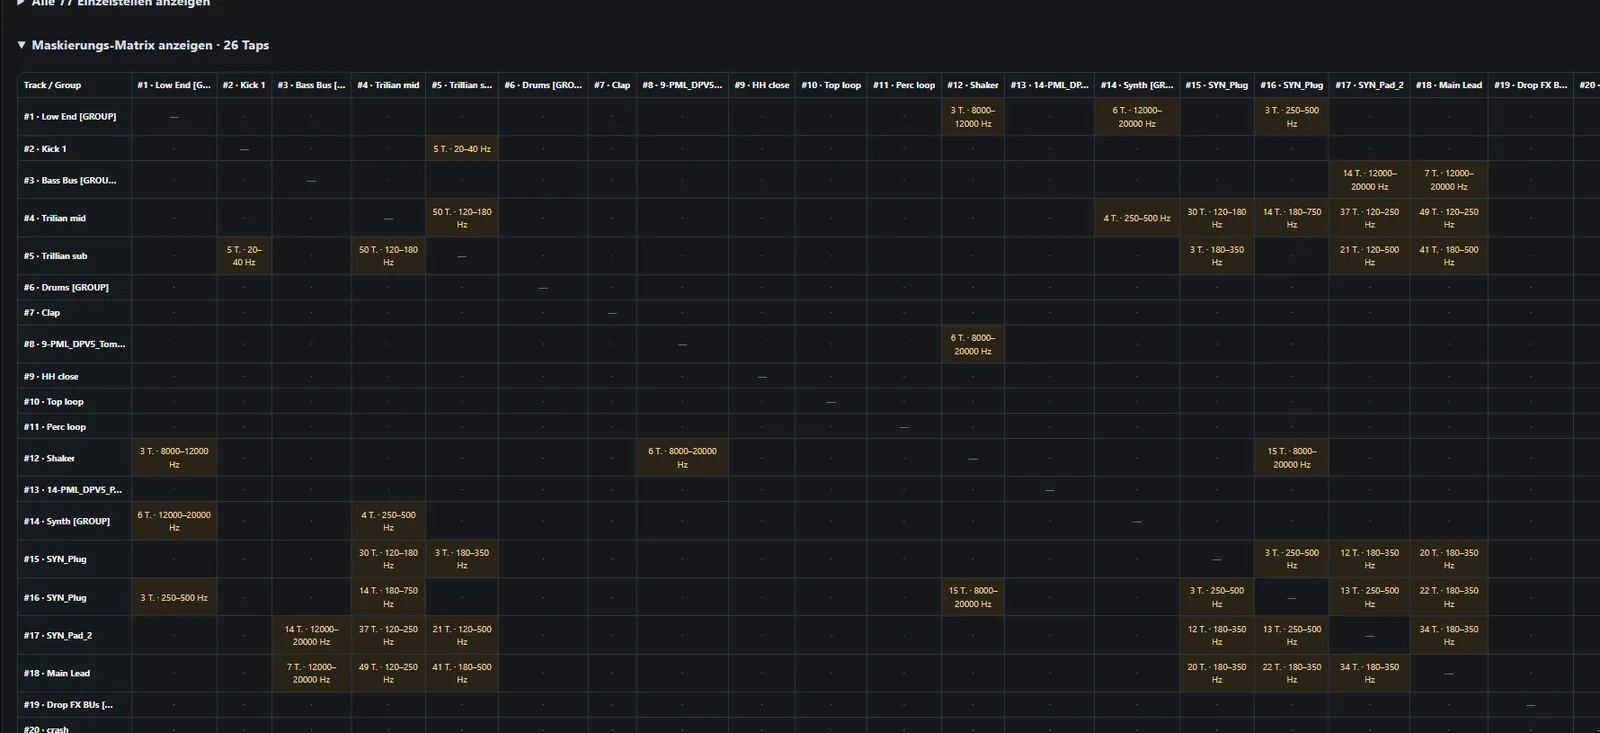Select row label #5 · Trillian sub
This screenshot has height=733, width=1600.
click(x=74, y=256)
